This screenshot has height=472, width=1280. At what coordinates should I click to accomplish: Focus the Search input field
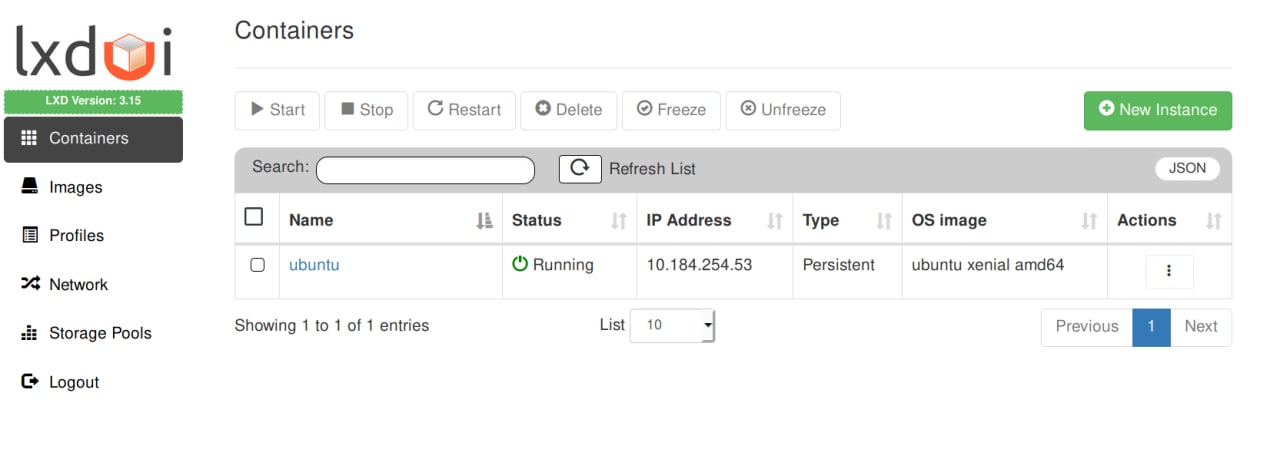(426, 170)
